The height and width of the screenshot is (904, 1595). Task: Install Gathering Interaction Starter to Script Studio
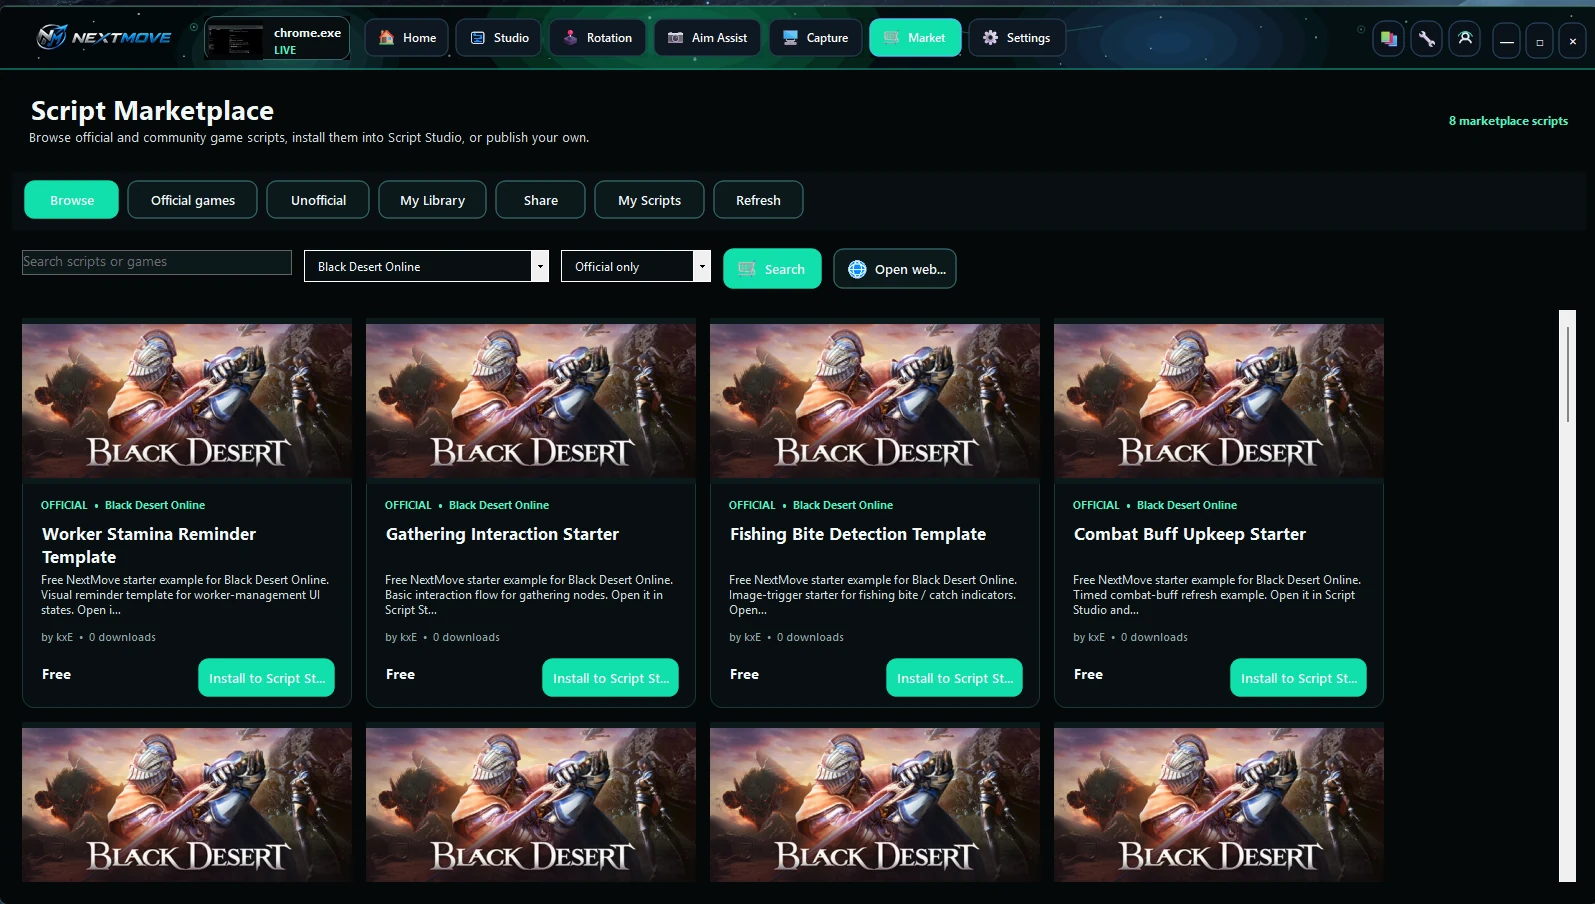click(610, 678)
